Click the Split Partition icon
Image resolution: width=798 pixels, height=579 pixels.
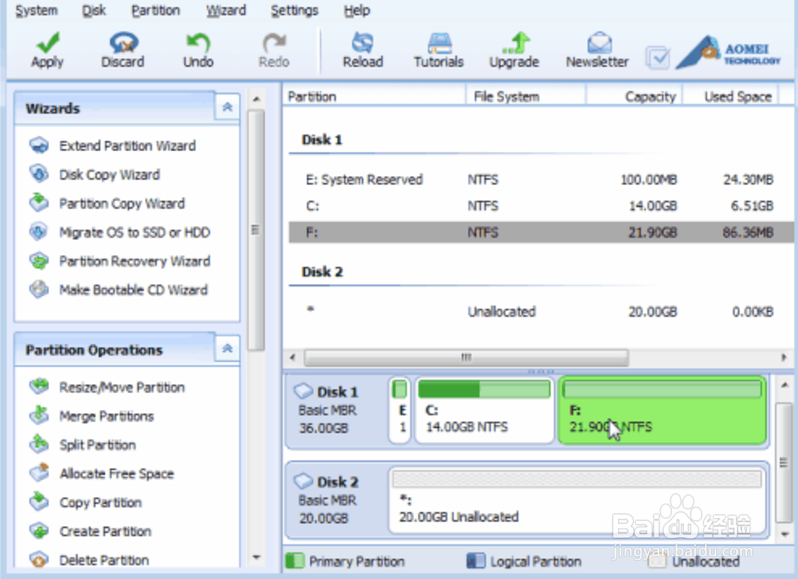click(x=39, y=444)
